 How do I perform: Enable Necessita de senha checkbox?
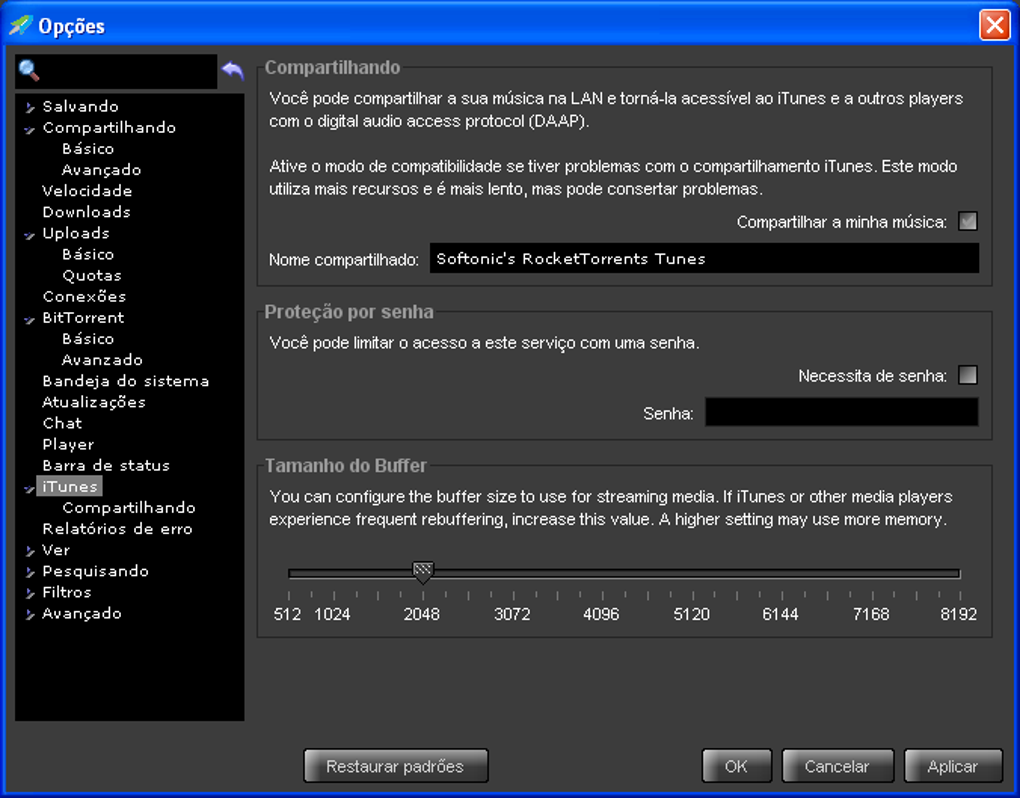967,375
